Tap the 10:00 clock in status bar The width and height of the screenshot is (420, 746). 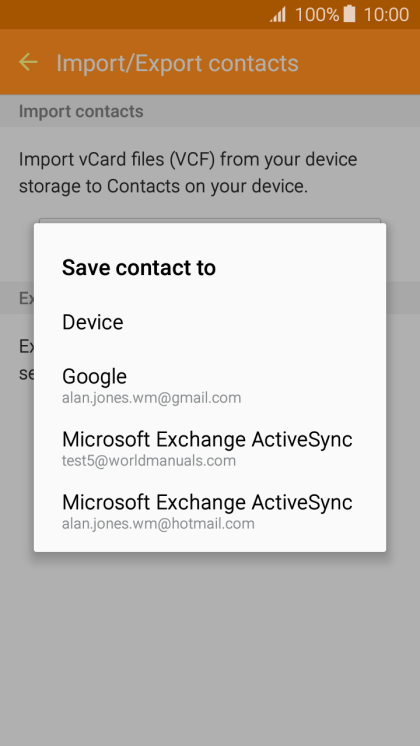coord(386,14)
